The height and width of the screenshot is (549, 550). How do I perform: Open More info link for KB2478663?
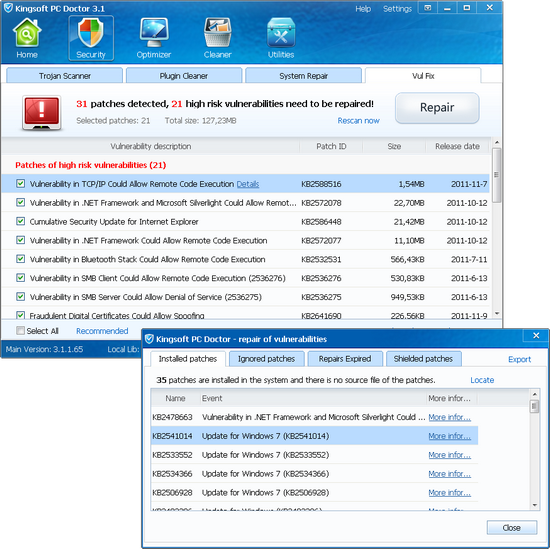click(x=450, y=417)
